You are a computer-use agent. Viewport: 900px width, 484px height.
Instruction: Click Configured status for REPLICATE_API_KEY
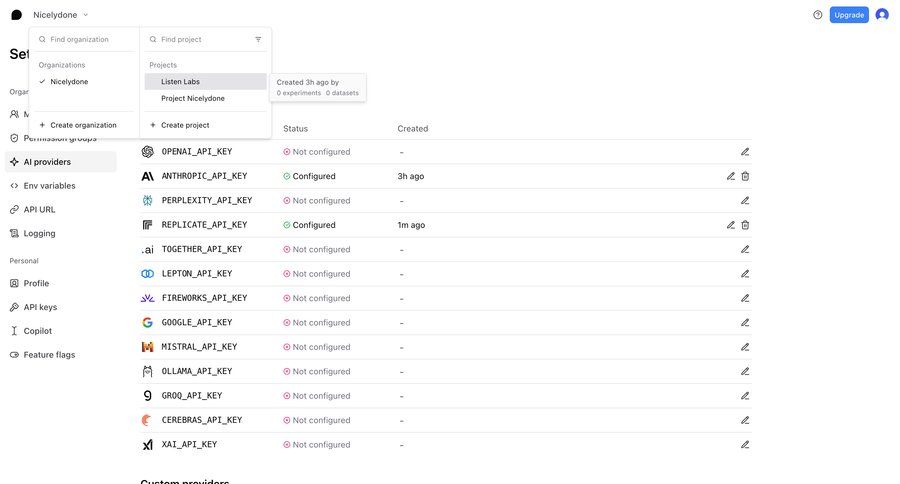(309, 225)
